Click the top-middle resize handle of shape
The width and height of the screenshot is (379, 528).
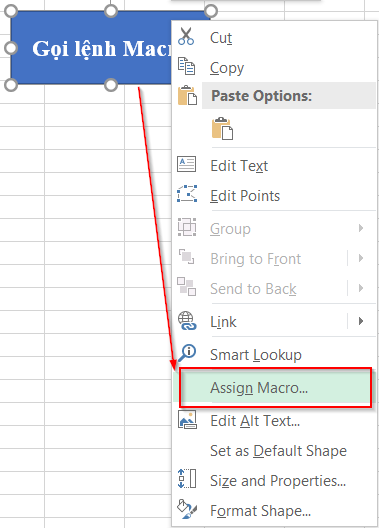pyautogui.click(x=111, y=10)
